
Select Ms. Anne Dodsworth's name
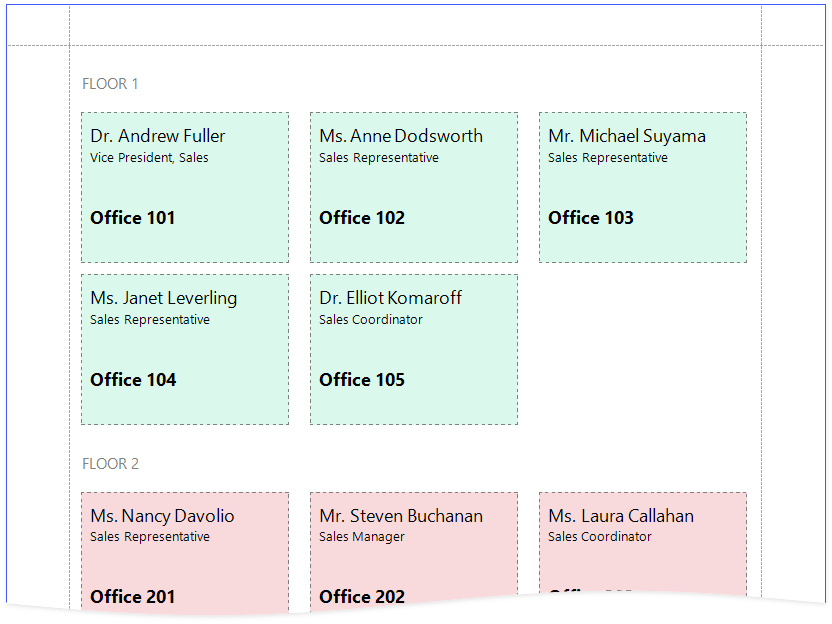pos(401,136)
